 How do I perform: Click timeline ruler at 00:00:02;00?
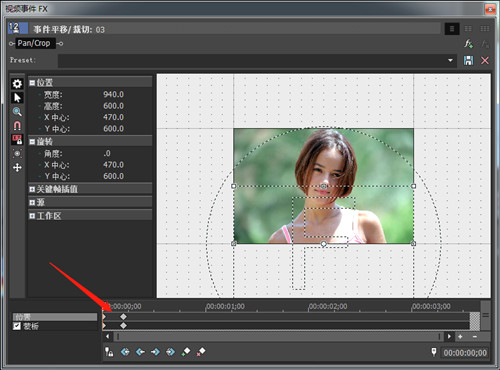pyautogui.click(x=328, y=306)
